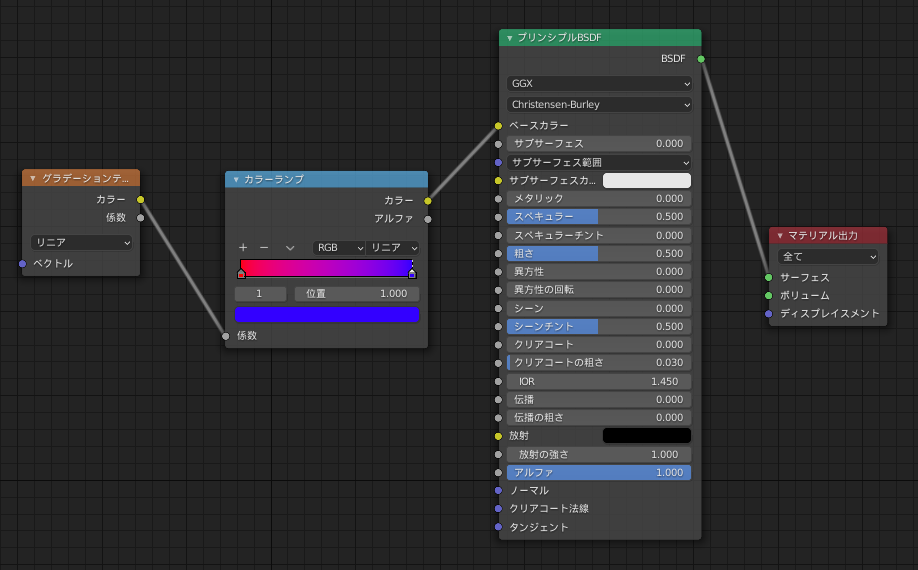
Task: Click the サブサーフェスカラー input socket
Action: pos(498,181)
